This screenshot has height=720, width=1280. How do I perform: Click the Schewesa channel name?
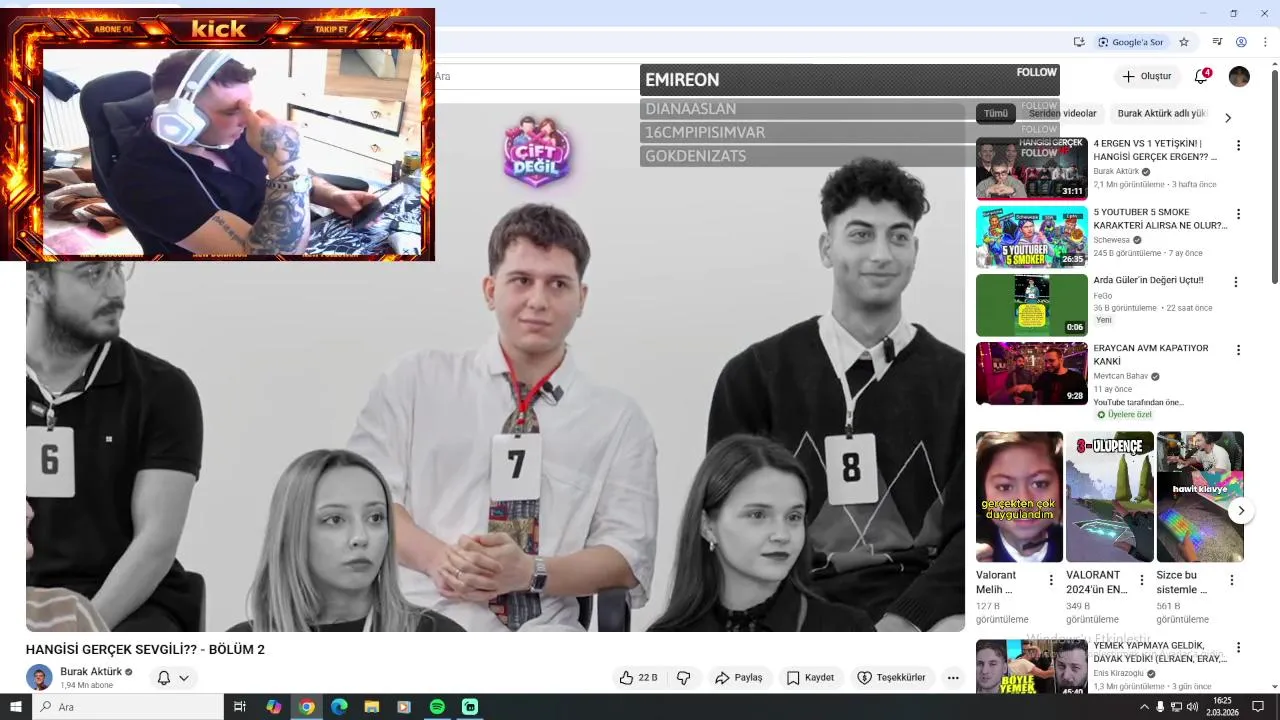click(1111, 240)
